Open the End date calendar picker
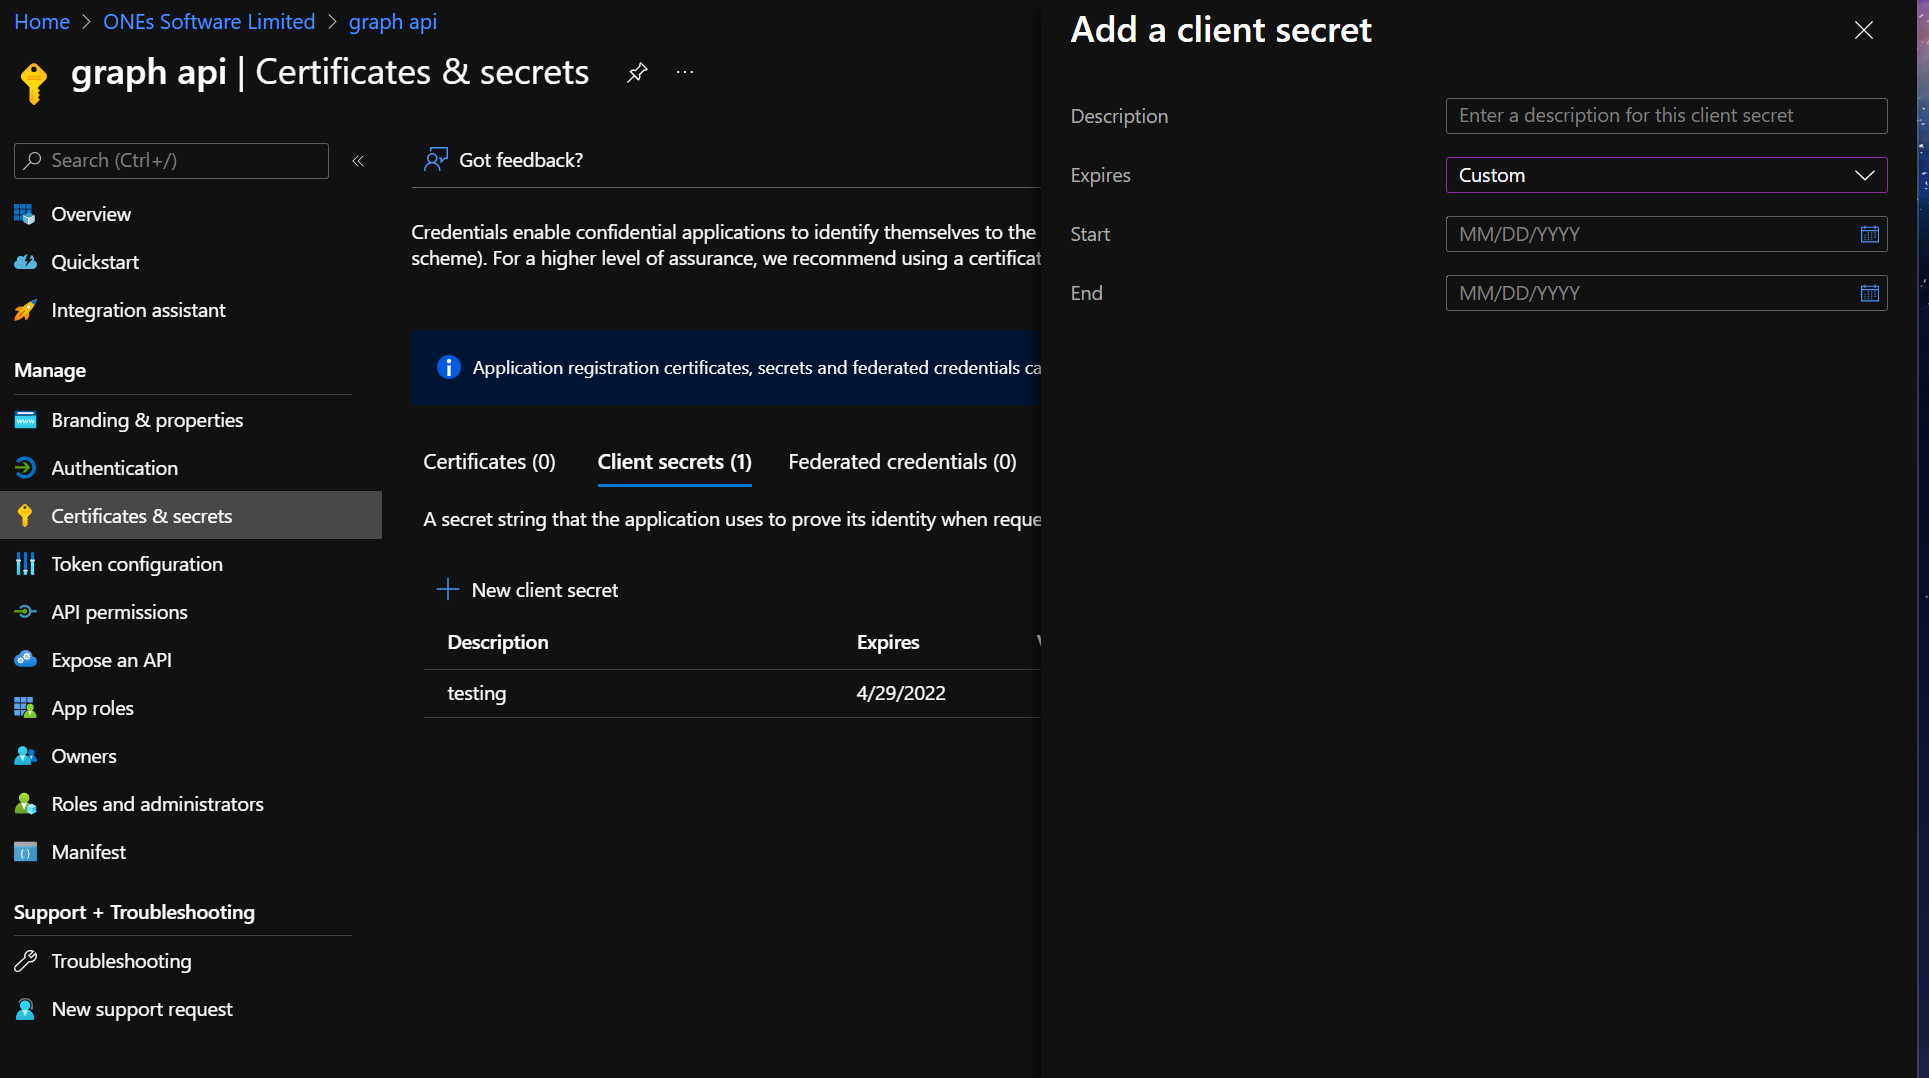 (x=1869, y=293)
